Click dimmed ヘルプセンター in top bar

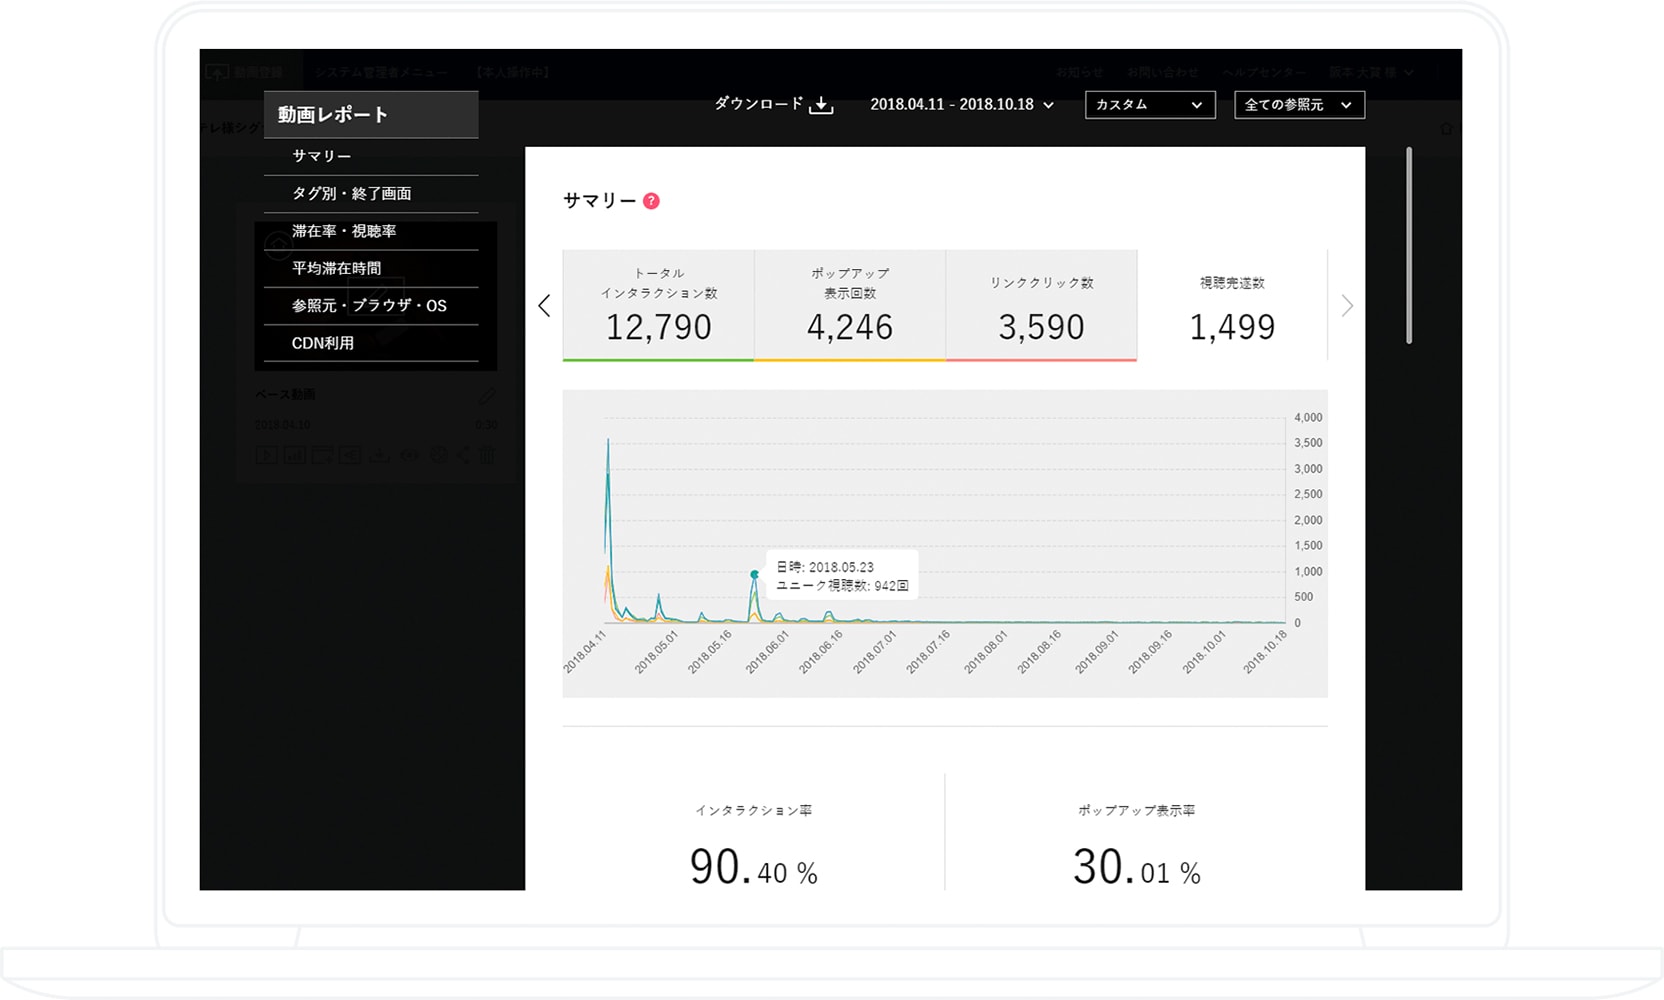coord(1264,73)
